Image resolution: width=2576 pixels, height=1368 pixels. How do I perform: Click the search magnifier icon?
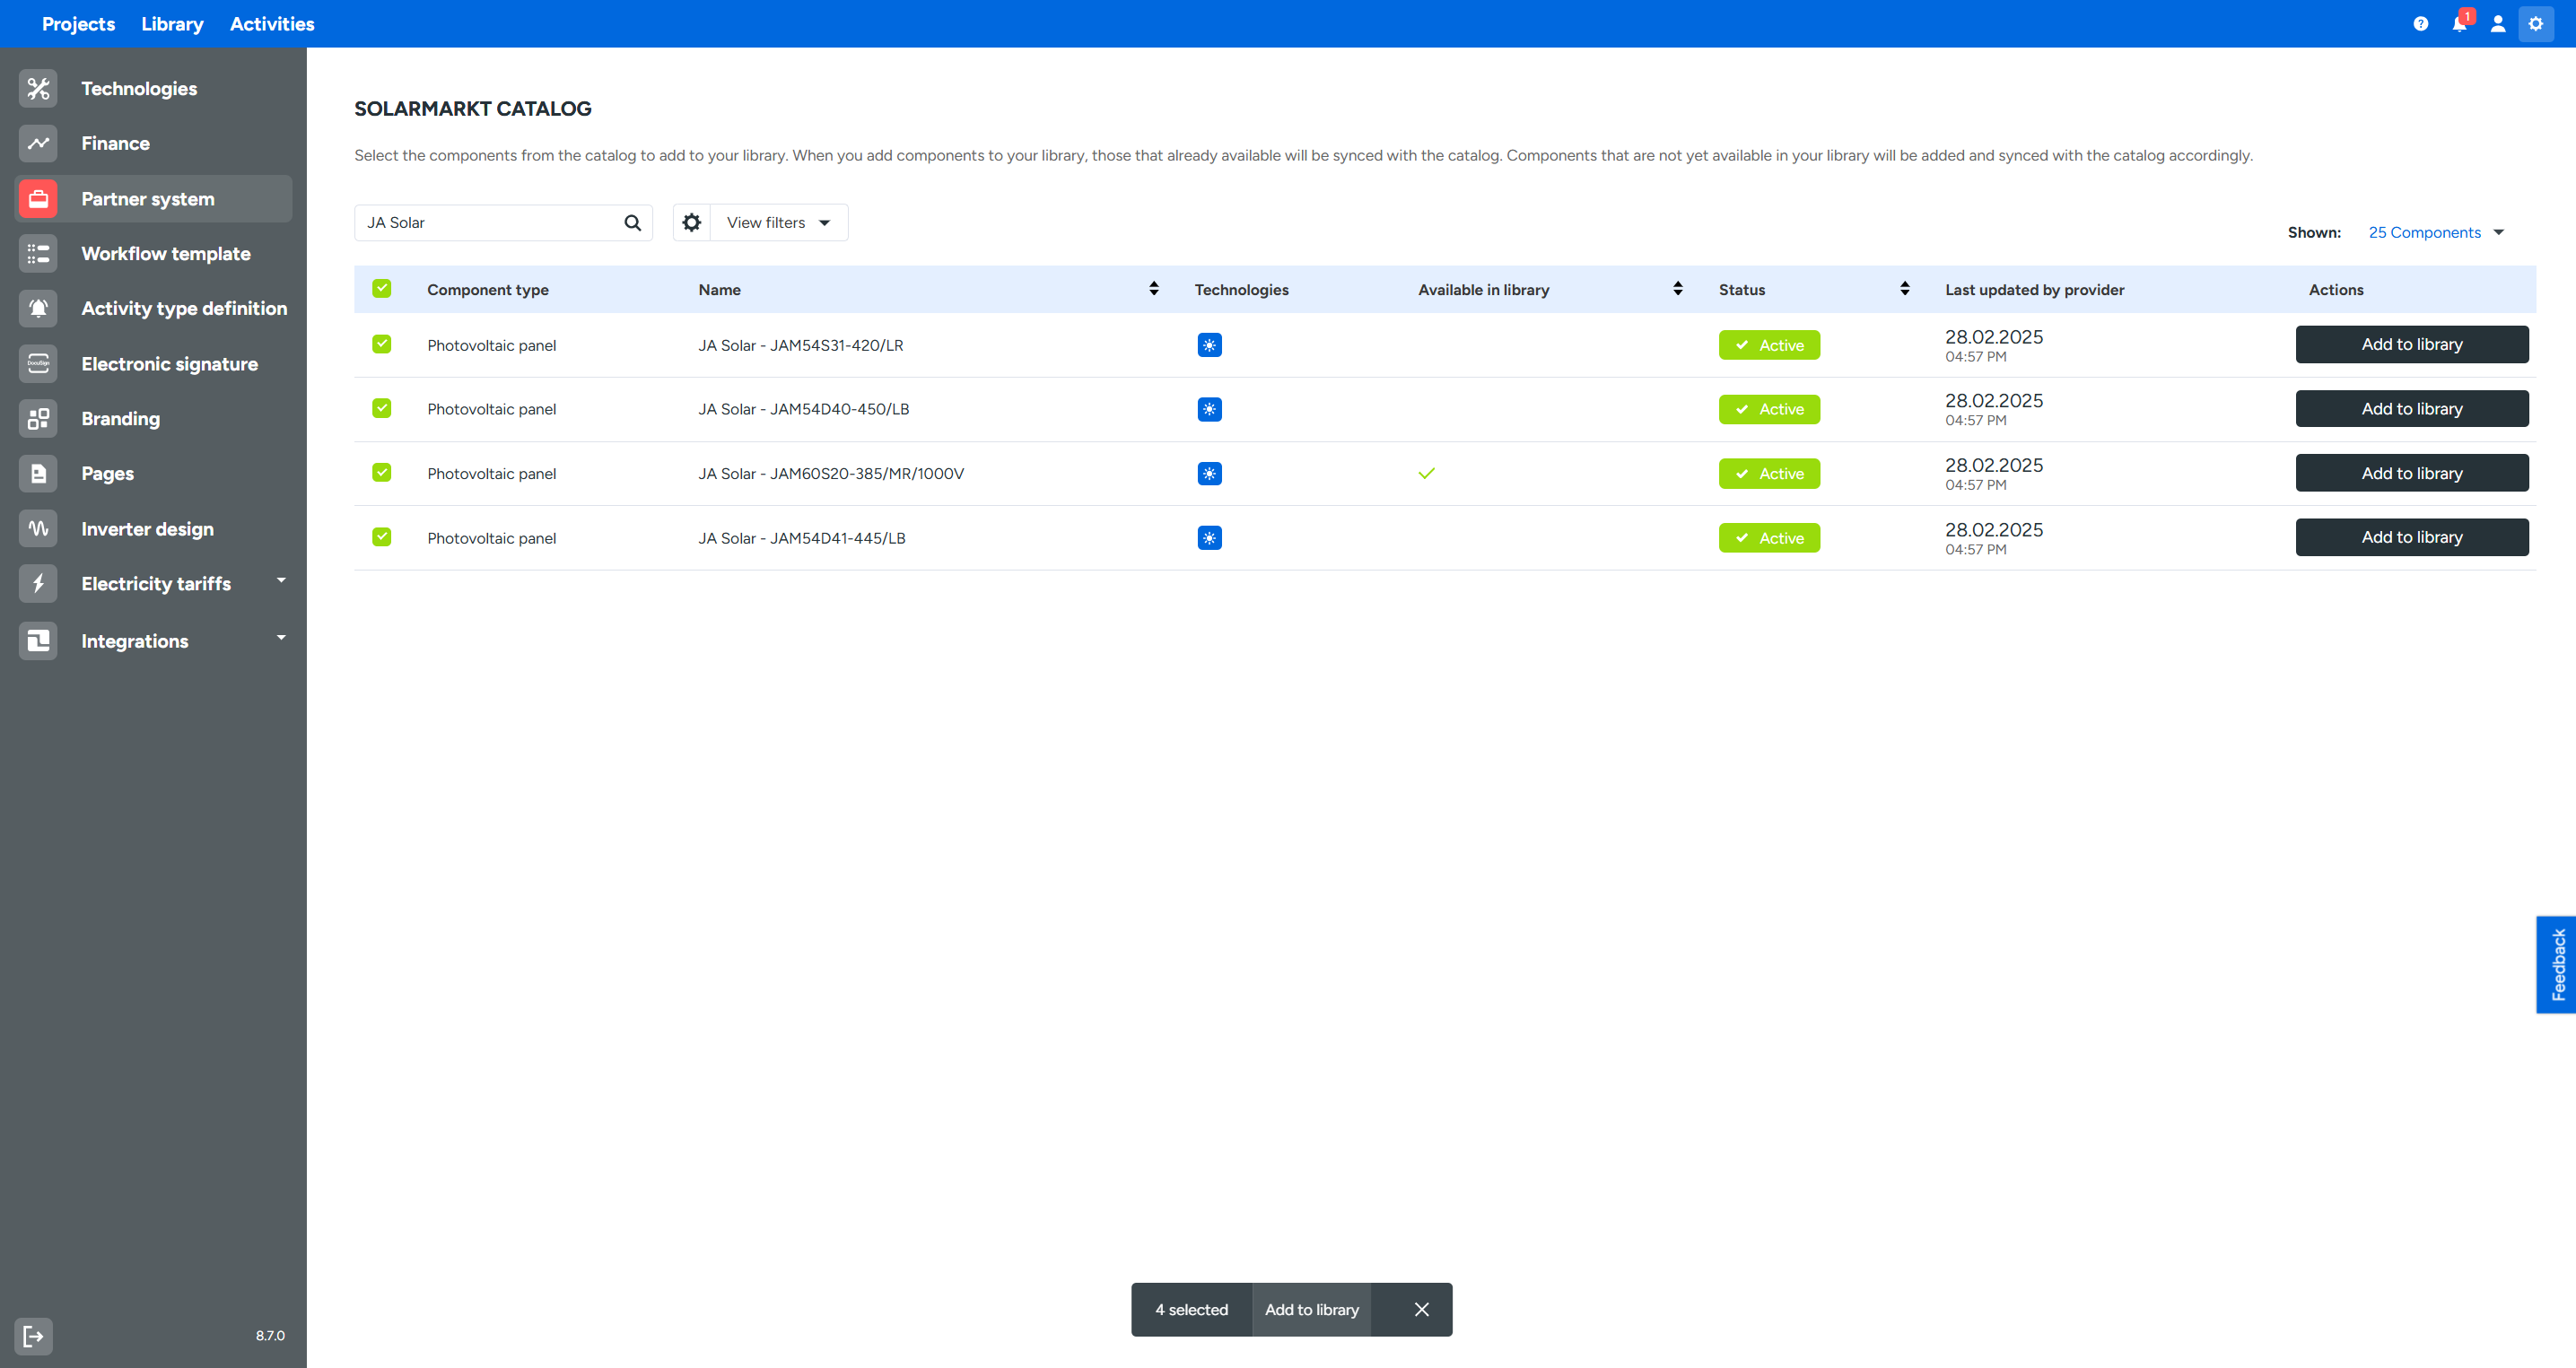(632, 223)
